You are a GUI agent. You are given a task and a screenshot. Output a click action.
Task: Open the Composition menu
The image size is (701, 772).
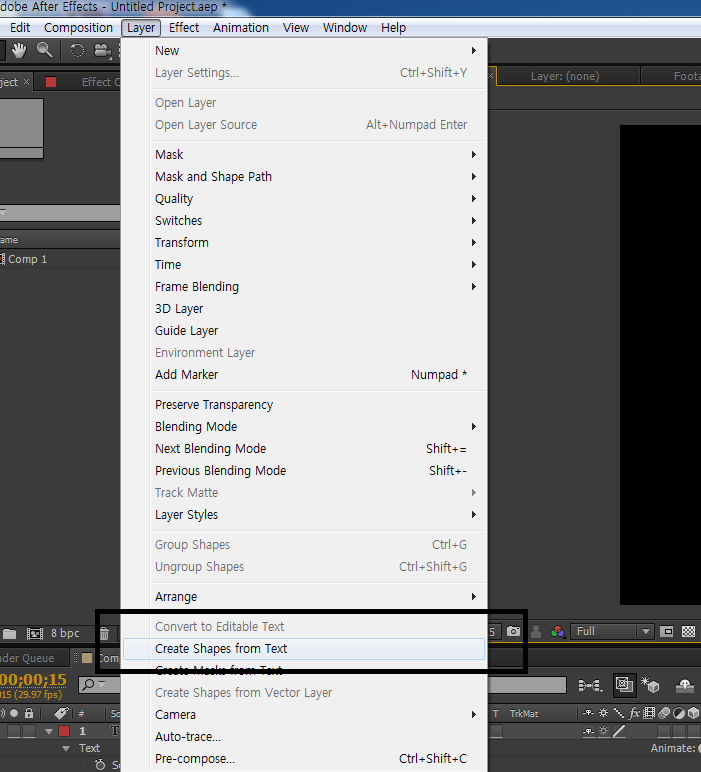pyautogui.click(x=78, y=28)
